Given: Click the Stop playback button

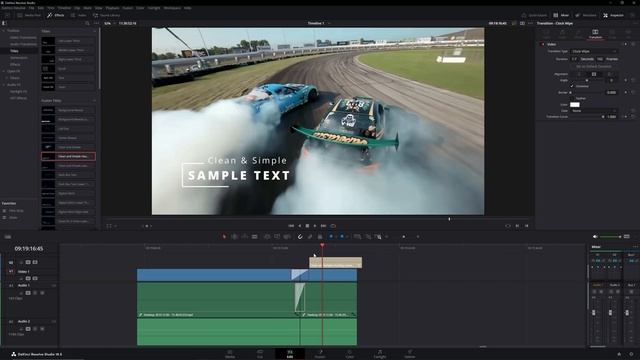Looking at the screenshot, I should [307, 226].
